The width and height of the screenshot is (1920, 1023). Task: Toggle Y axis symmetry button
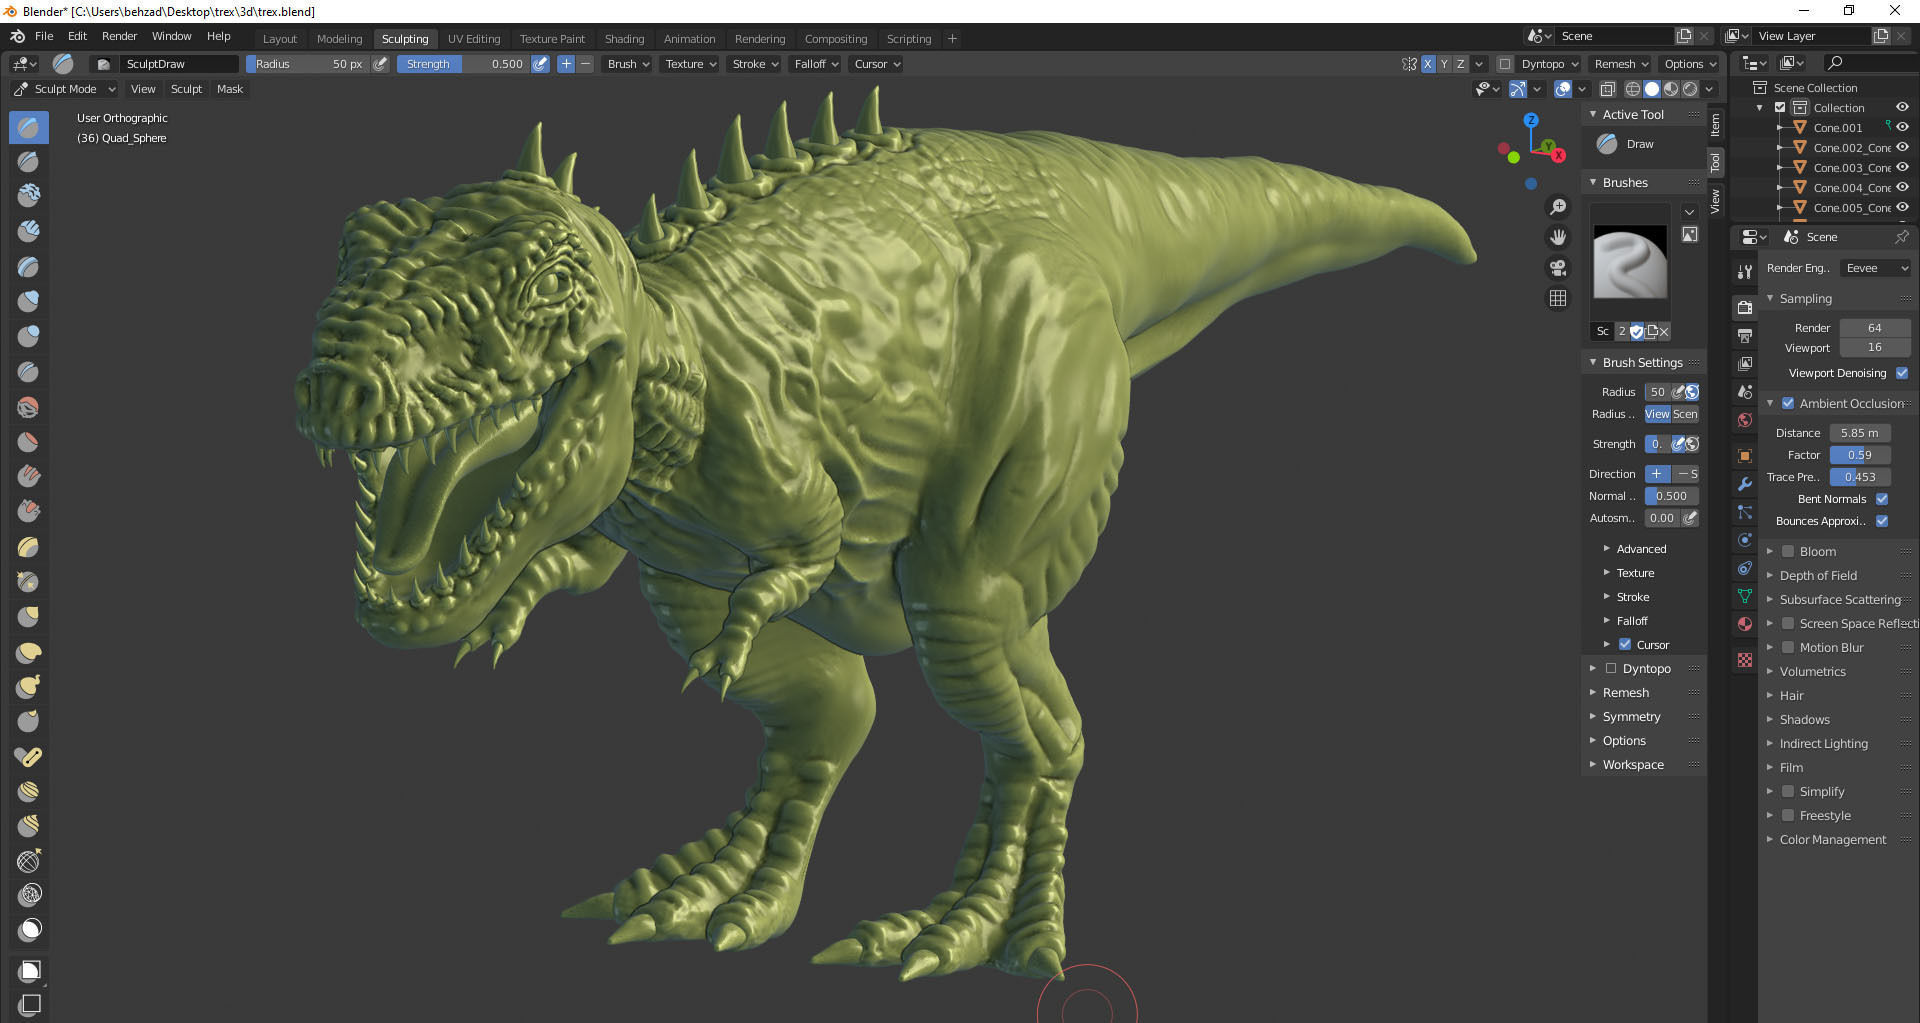[x=1444, y=64]
